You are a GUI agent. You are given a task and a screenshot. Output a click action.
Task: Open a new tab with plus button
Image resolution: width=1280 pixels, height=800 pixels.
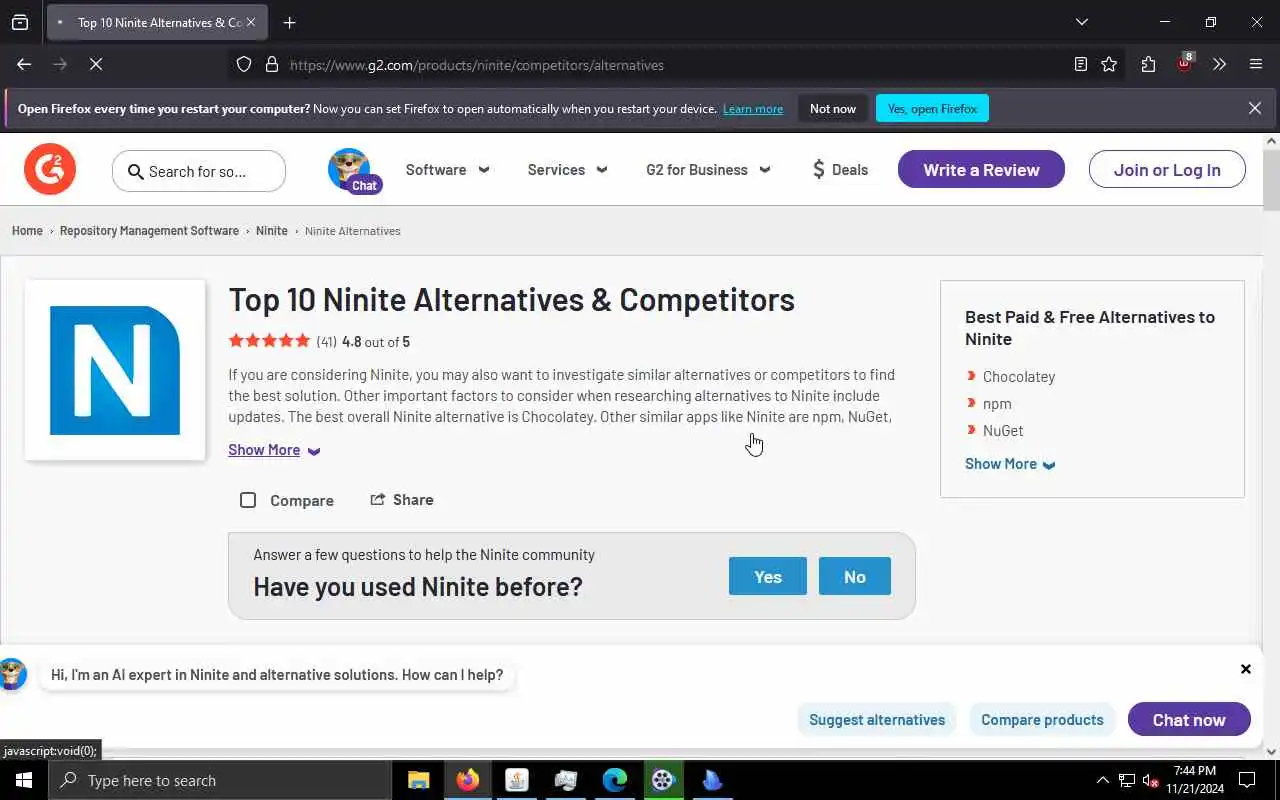[290, 22]
